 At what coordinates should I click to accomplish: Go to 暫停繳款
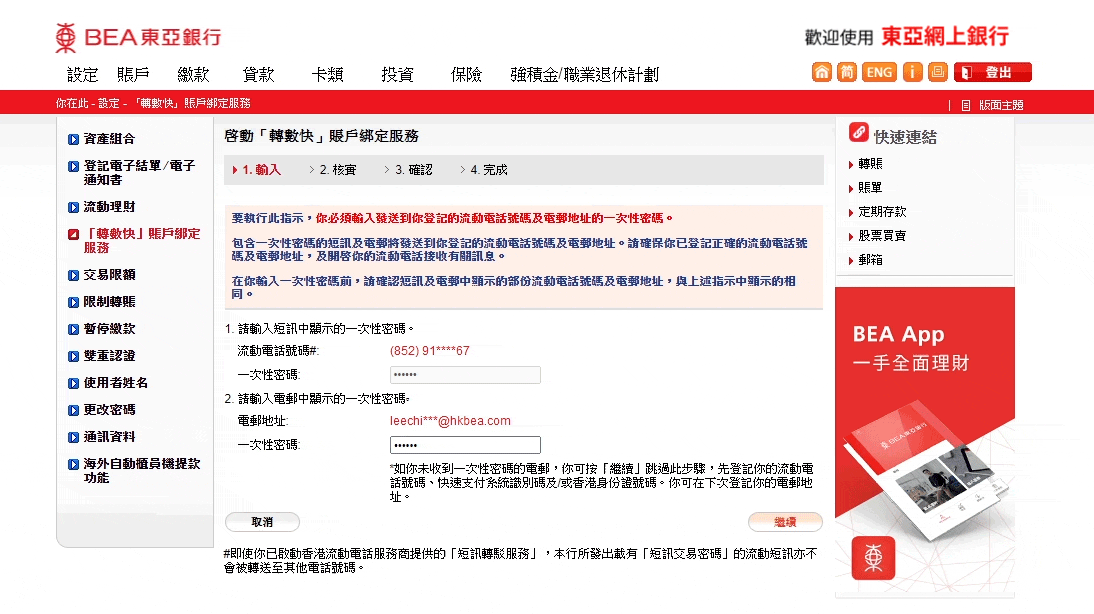[x=109, y=329]
